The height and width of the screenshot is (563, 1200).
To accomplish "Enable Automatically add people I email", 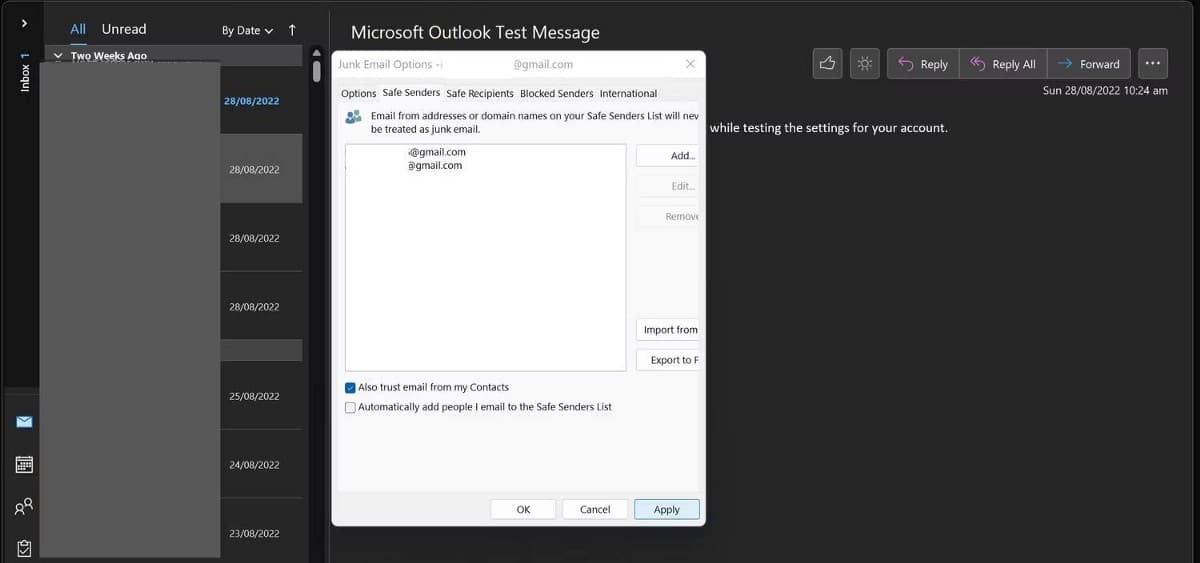I will [350, 407].
